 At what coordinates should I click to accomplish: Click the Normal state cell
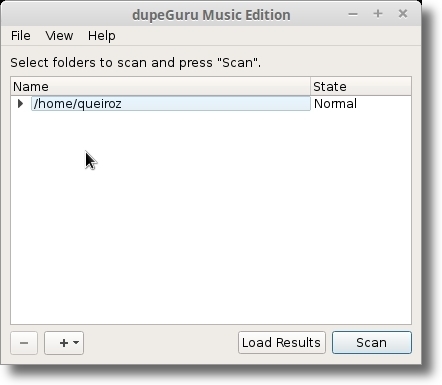click(x=361, y=104)
